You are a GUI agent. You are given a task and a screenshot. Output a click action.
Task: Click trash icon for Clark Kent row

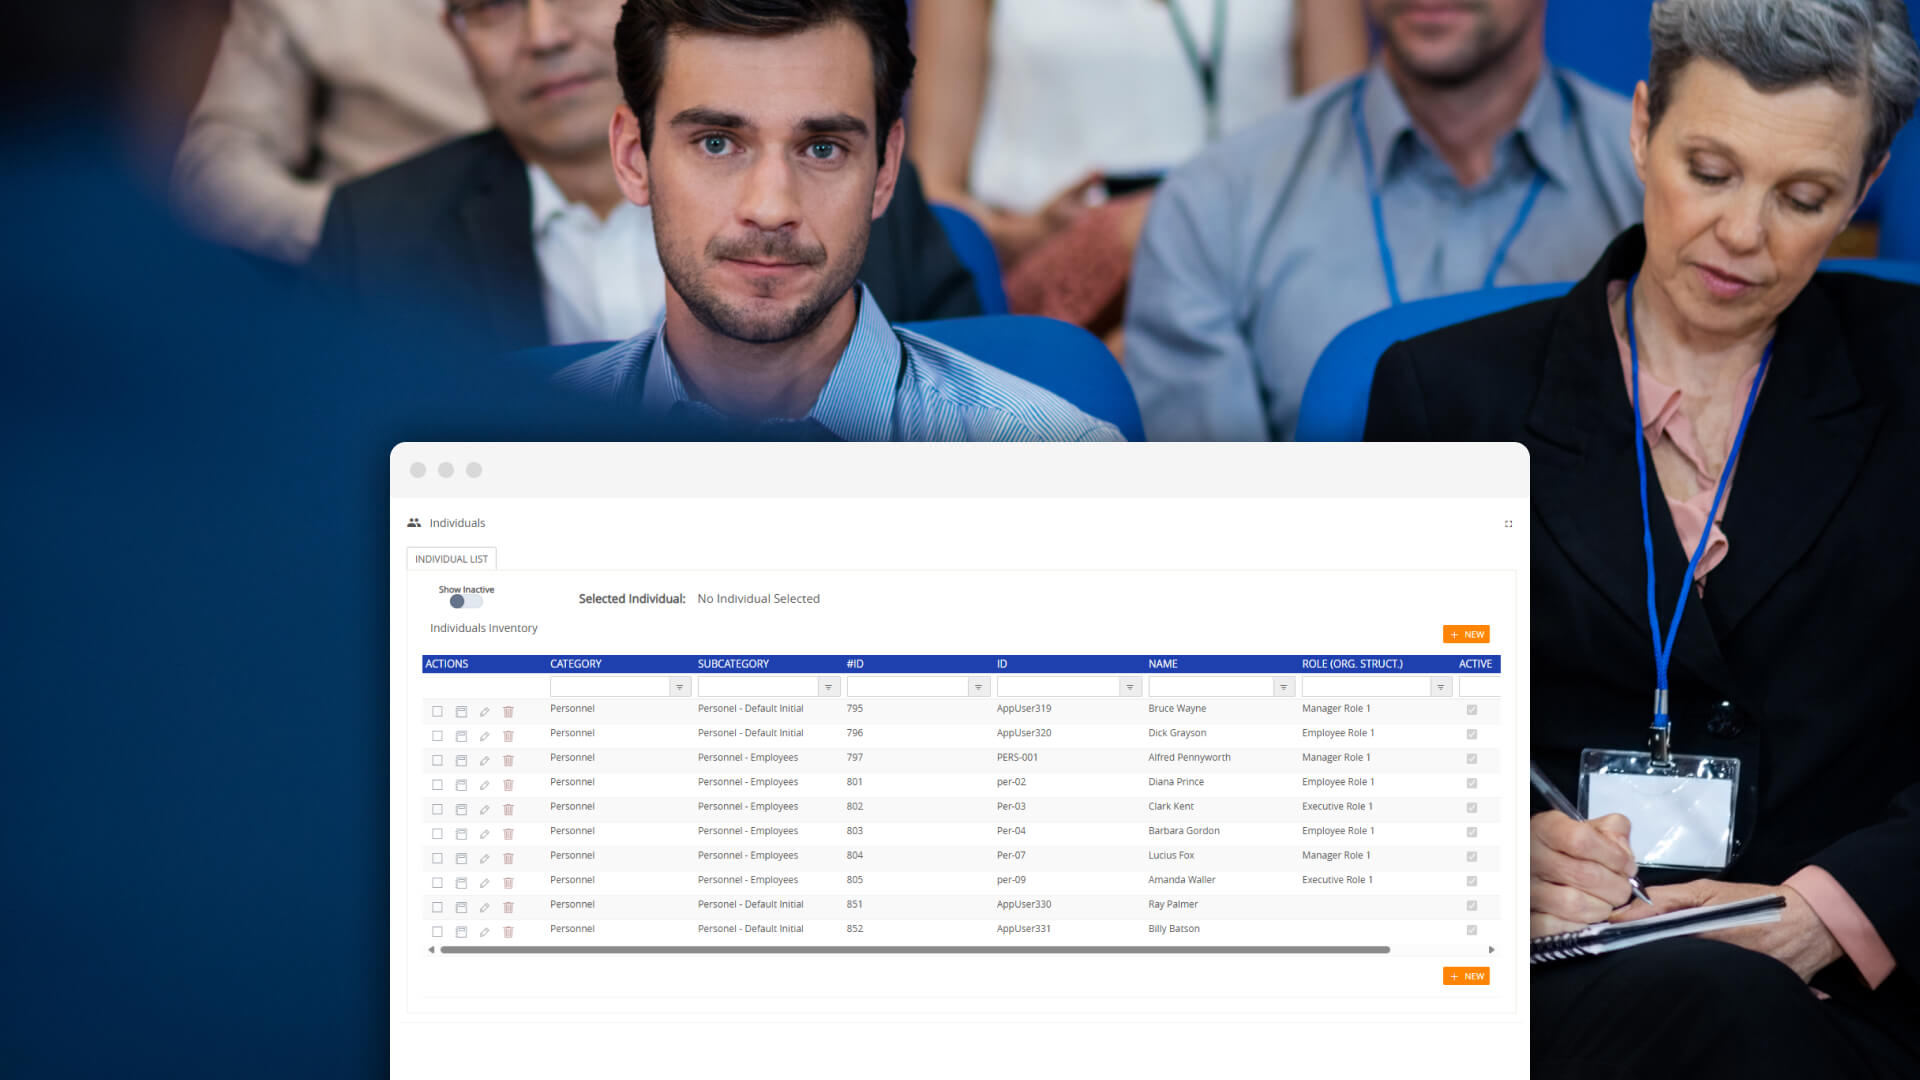click(508, 810)
